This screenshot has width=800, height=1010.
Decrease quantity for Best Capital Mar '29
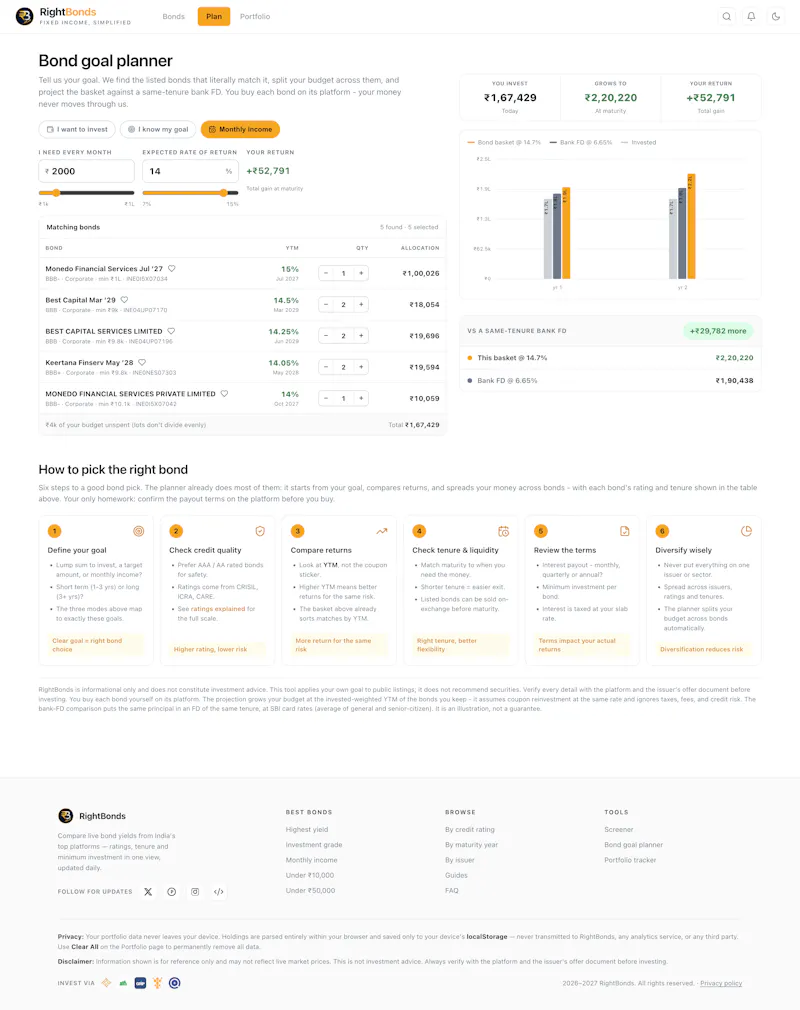click(326, 305)
